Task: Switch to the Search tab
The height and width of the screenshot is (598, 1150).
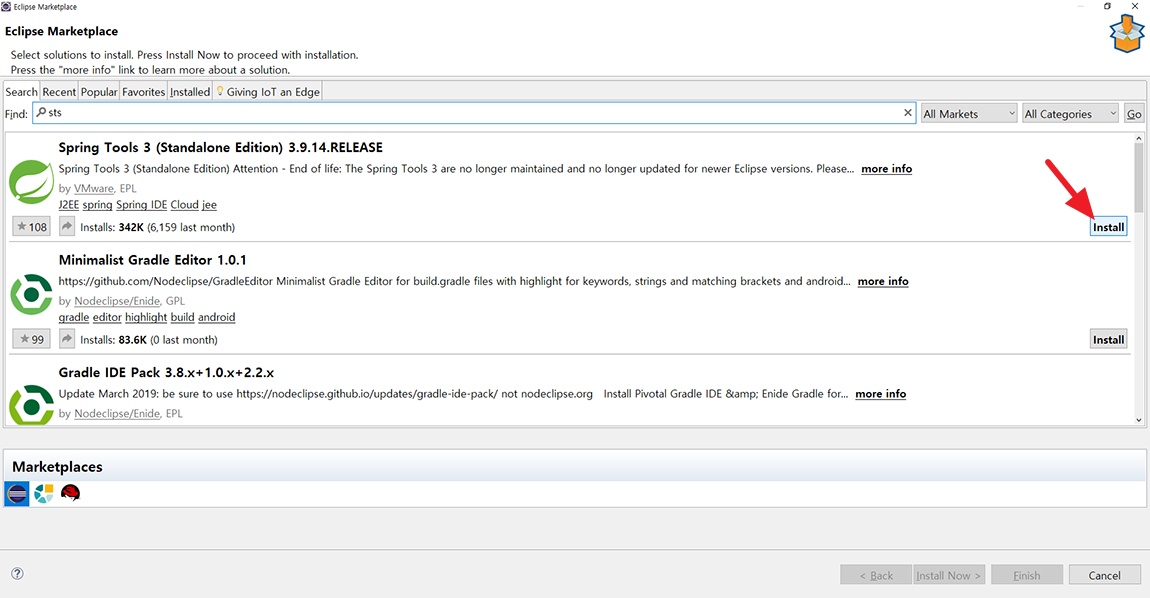Action: pos(21,92)
